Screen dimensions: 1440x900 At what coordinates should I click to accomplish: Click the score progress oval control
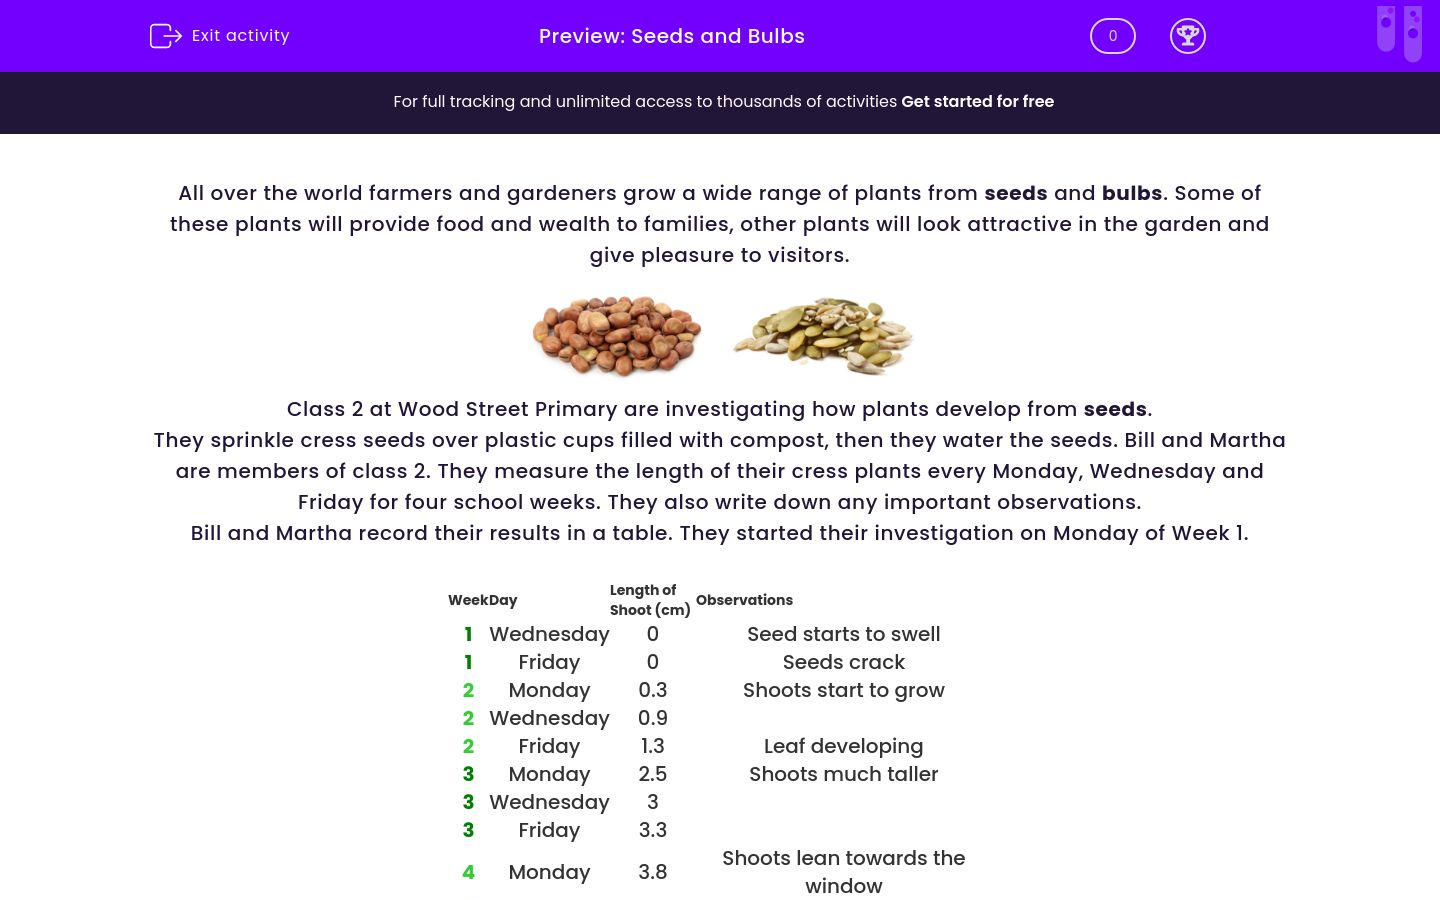click(1112, 35)
